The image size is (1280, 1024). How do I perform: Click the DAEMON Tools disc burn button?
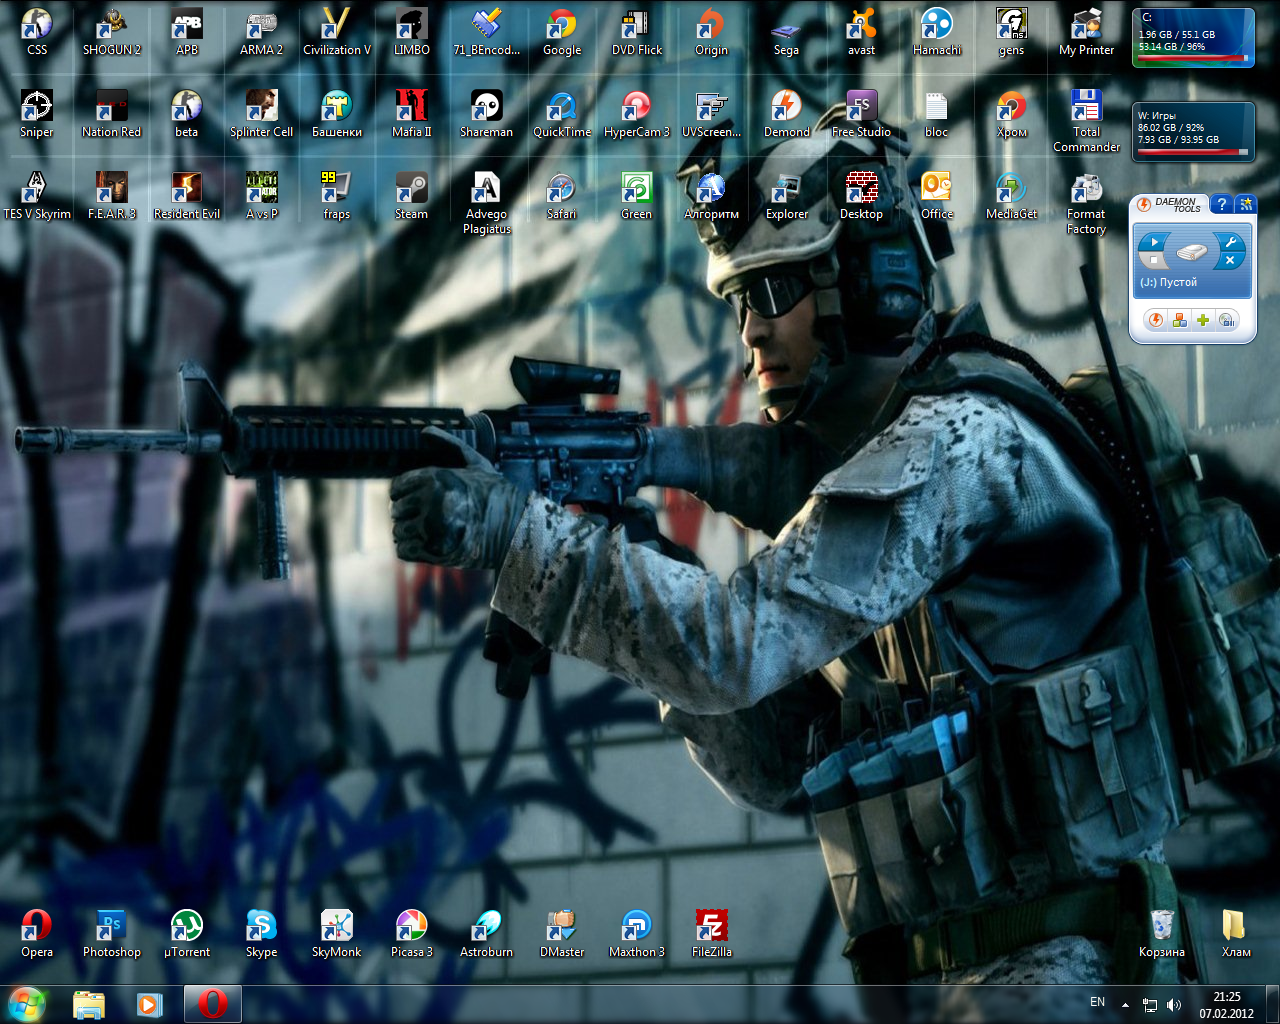[1227, 320]
